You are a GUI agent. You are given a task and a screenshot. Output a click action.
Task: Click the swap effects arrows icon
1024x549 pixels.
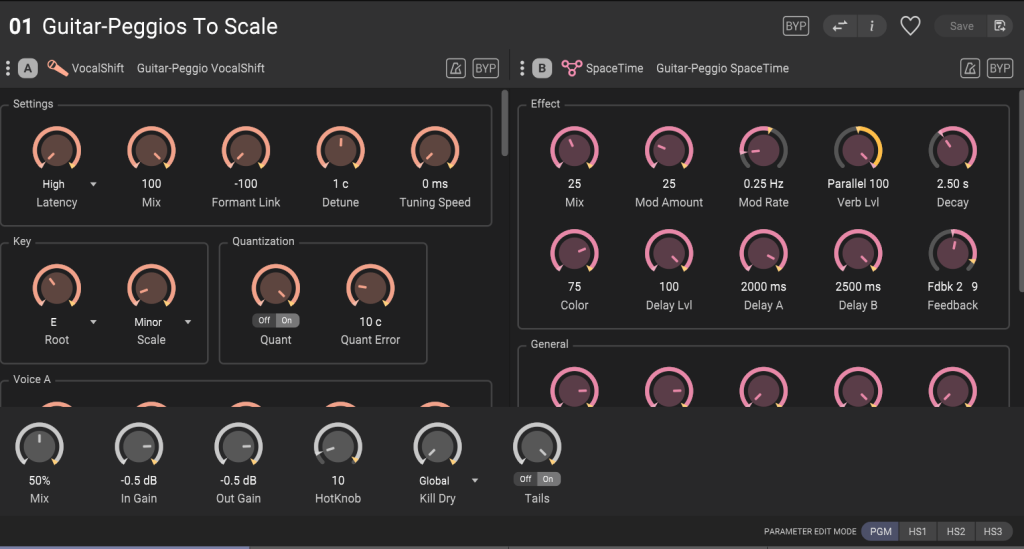click(840, 26)
